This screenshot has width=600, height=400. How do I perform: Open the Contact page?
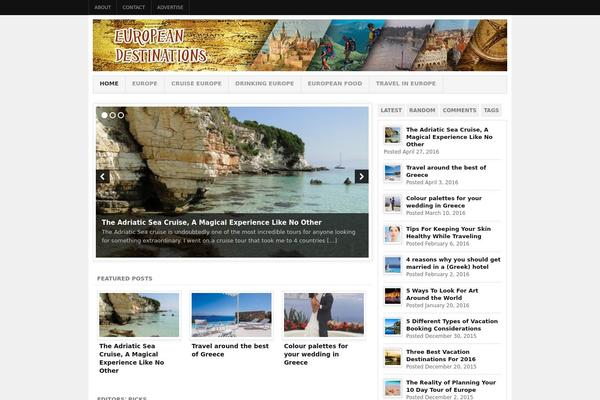(x=134, y=7)
